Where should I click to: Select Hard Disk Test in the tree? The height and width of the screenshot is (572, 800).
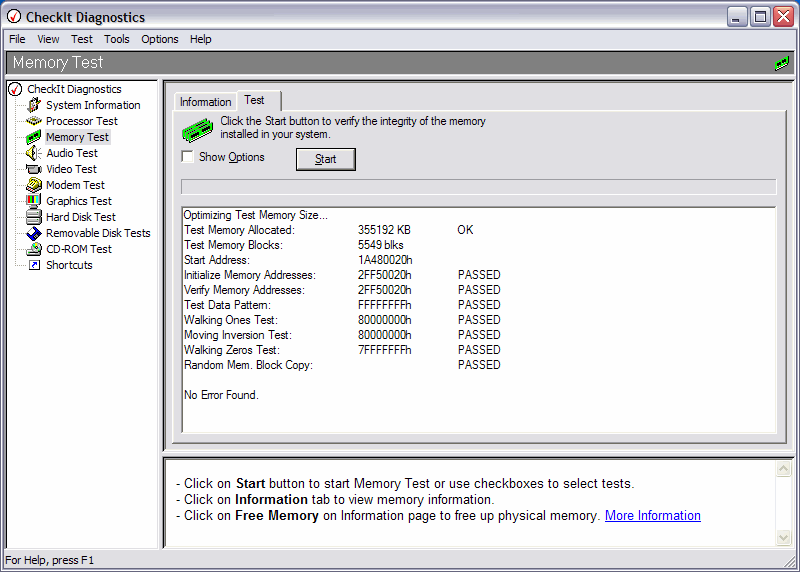coord(81,217)
